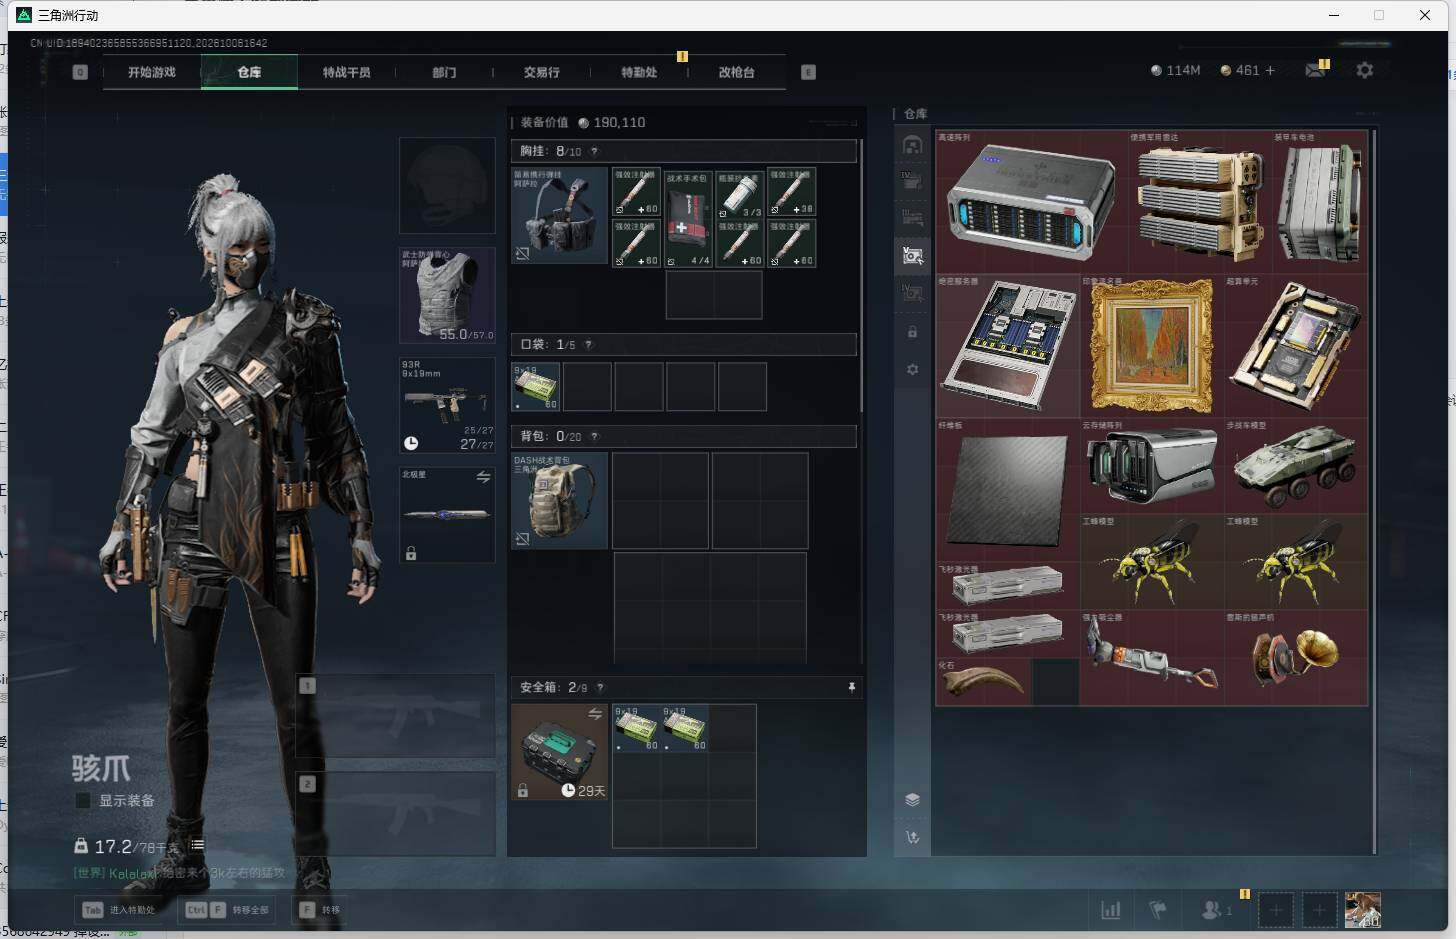Click the help icon next to 安全箱
1456x939 pixels.
600,687
